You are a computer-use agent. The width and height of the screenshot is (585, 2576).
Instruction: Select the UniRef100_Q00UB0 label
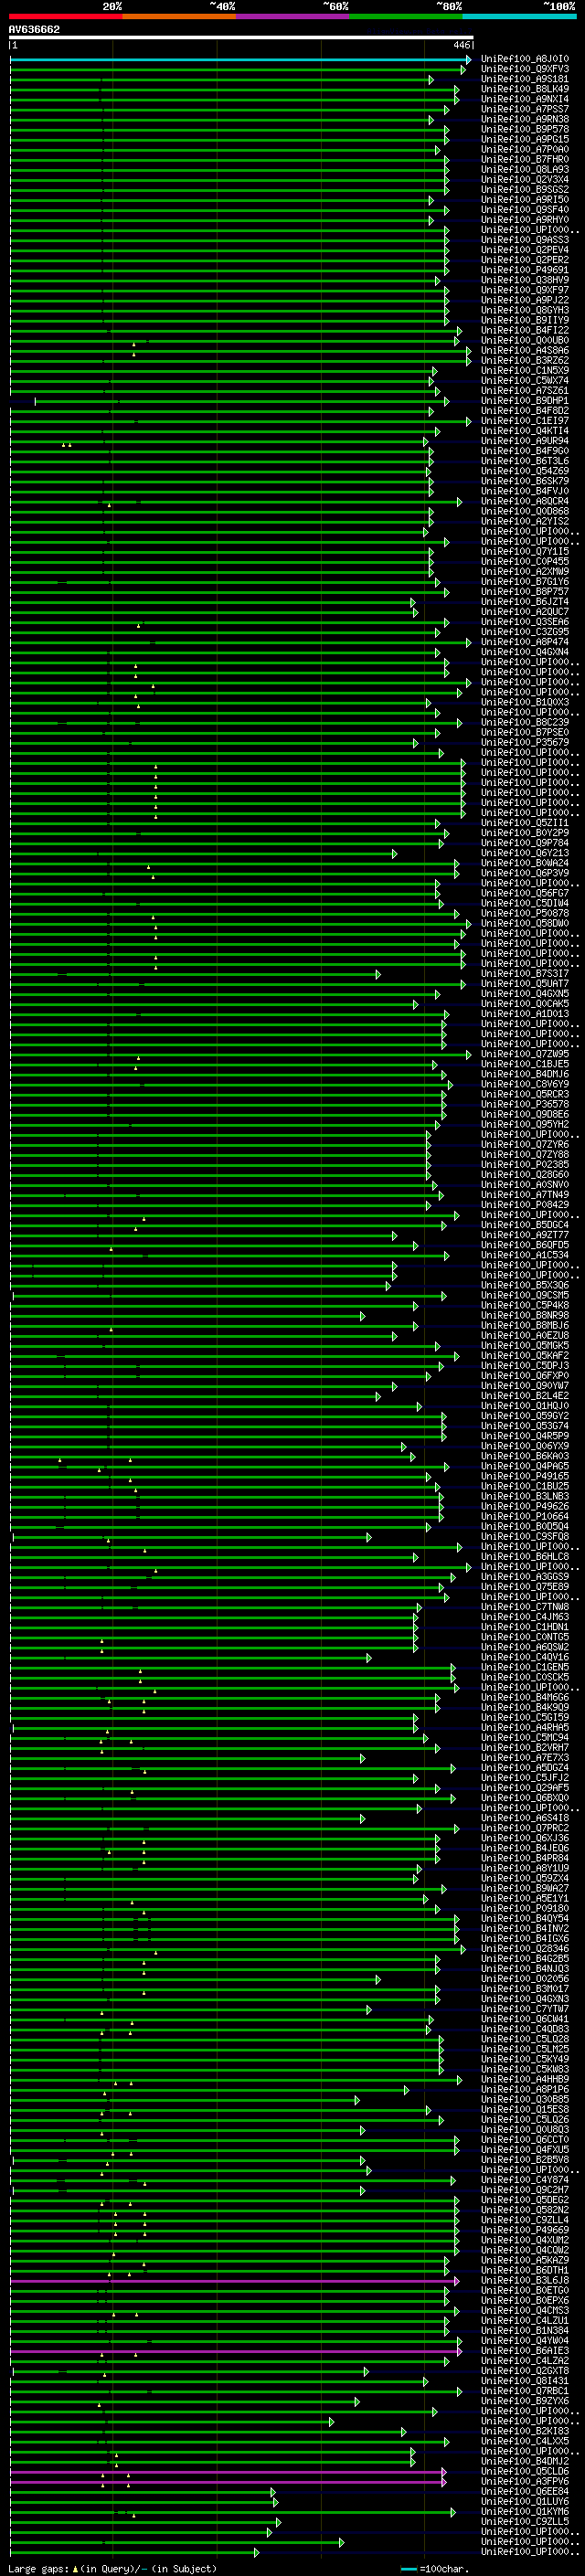(525, 340)
